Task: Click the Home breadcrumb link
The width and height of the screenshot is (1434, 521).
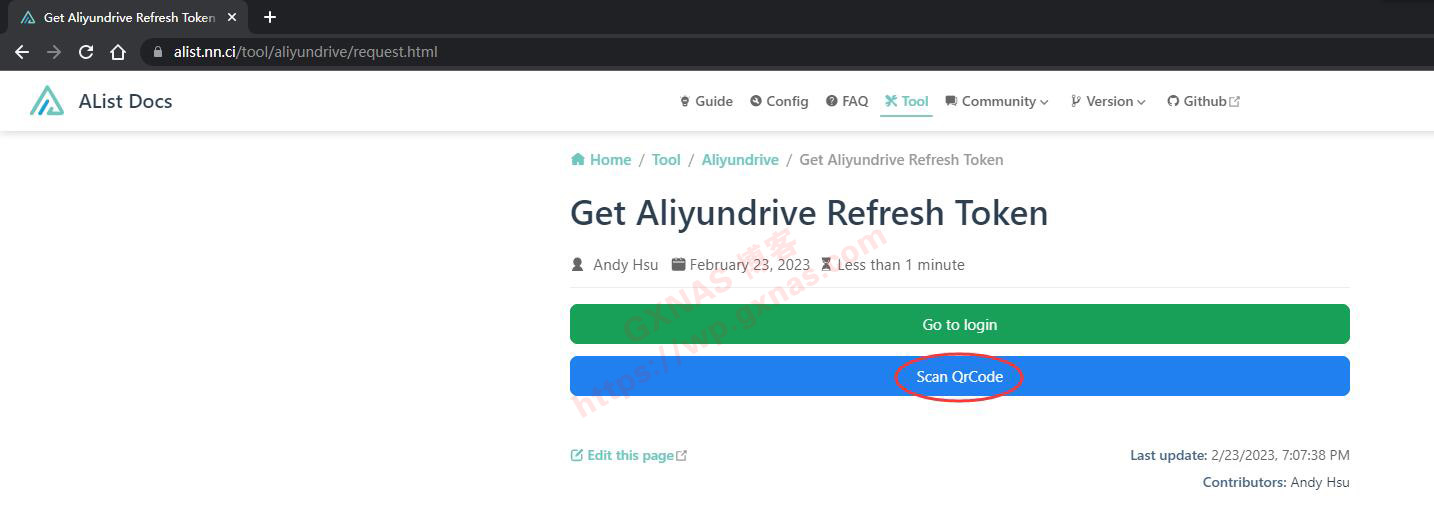Action: tap(601, 160)
